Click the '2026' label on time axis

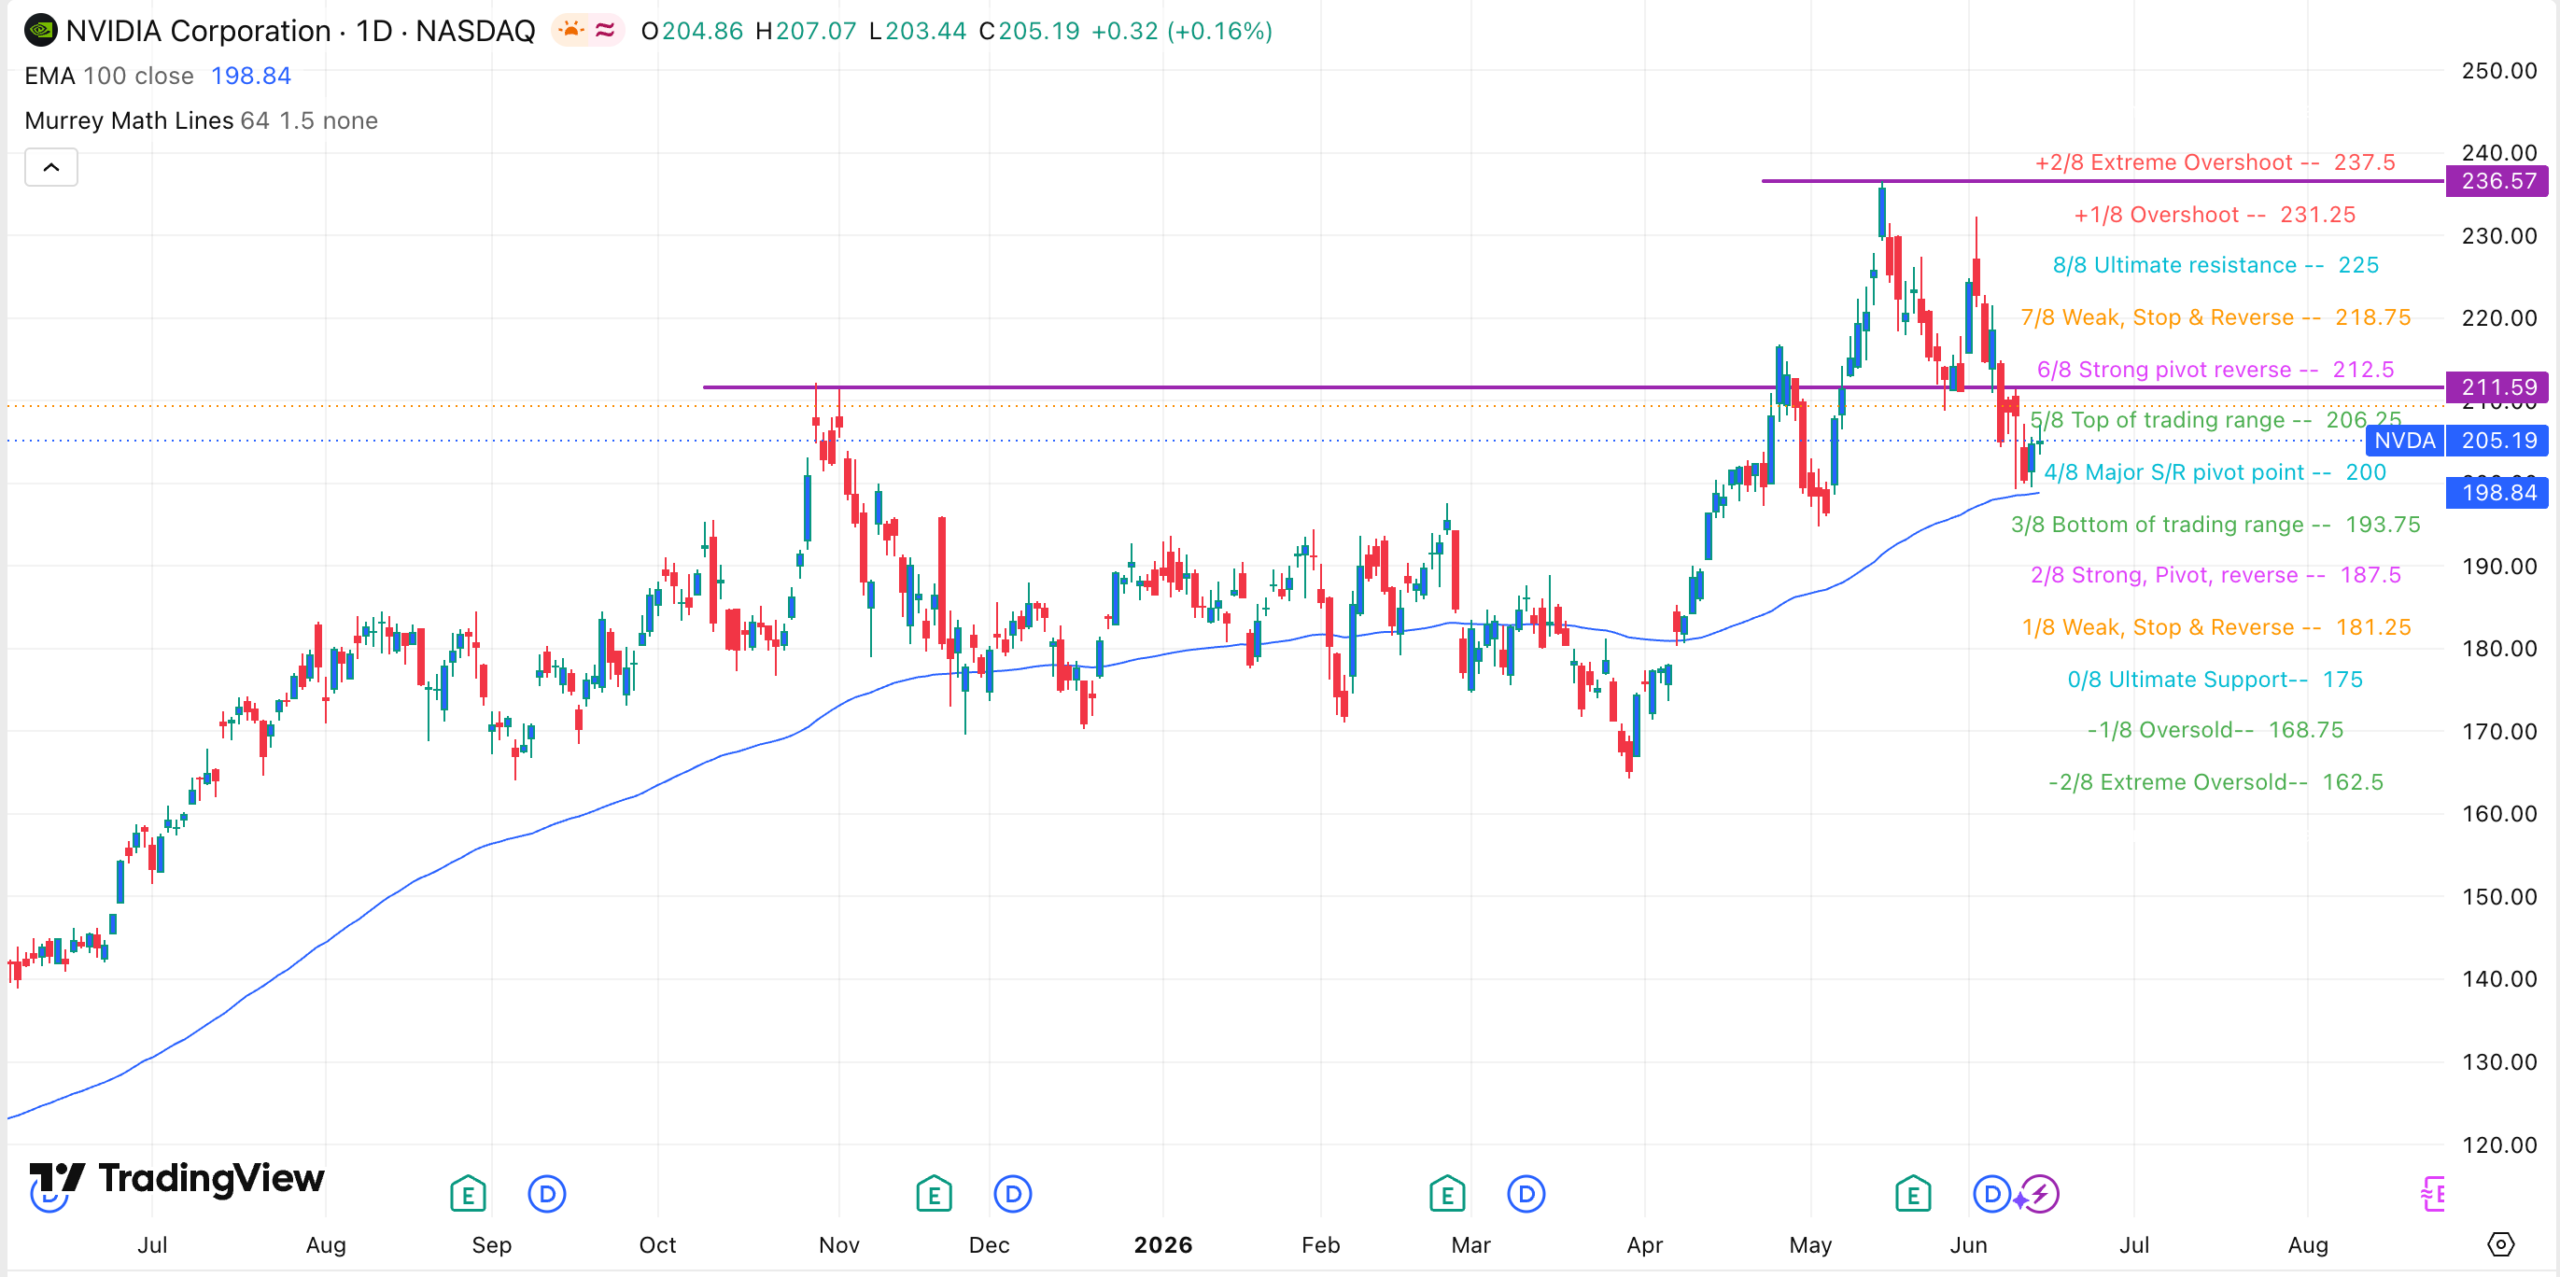tap(1163, 1245)
